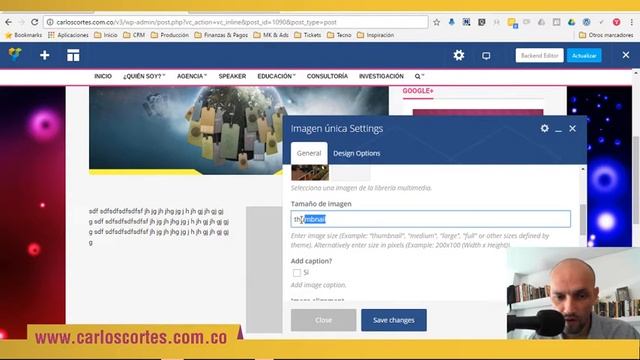Open the red circular extension icon

(x=616, y=22)
